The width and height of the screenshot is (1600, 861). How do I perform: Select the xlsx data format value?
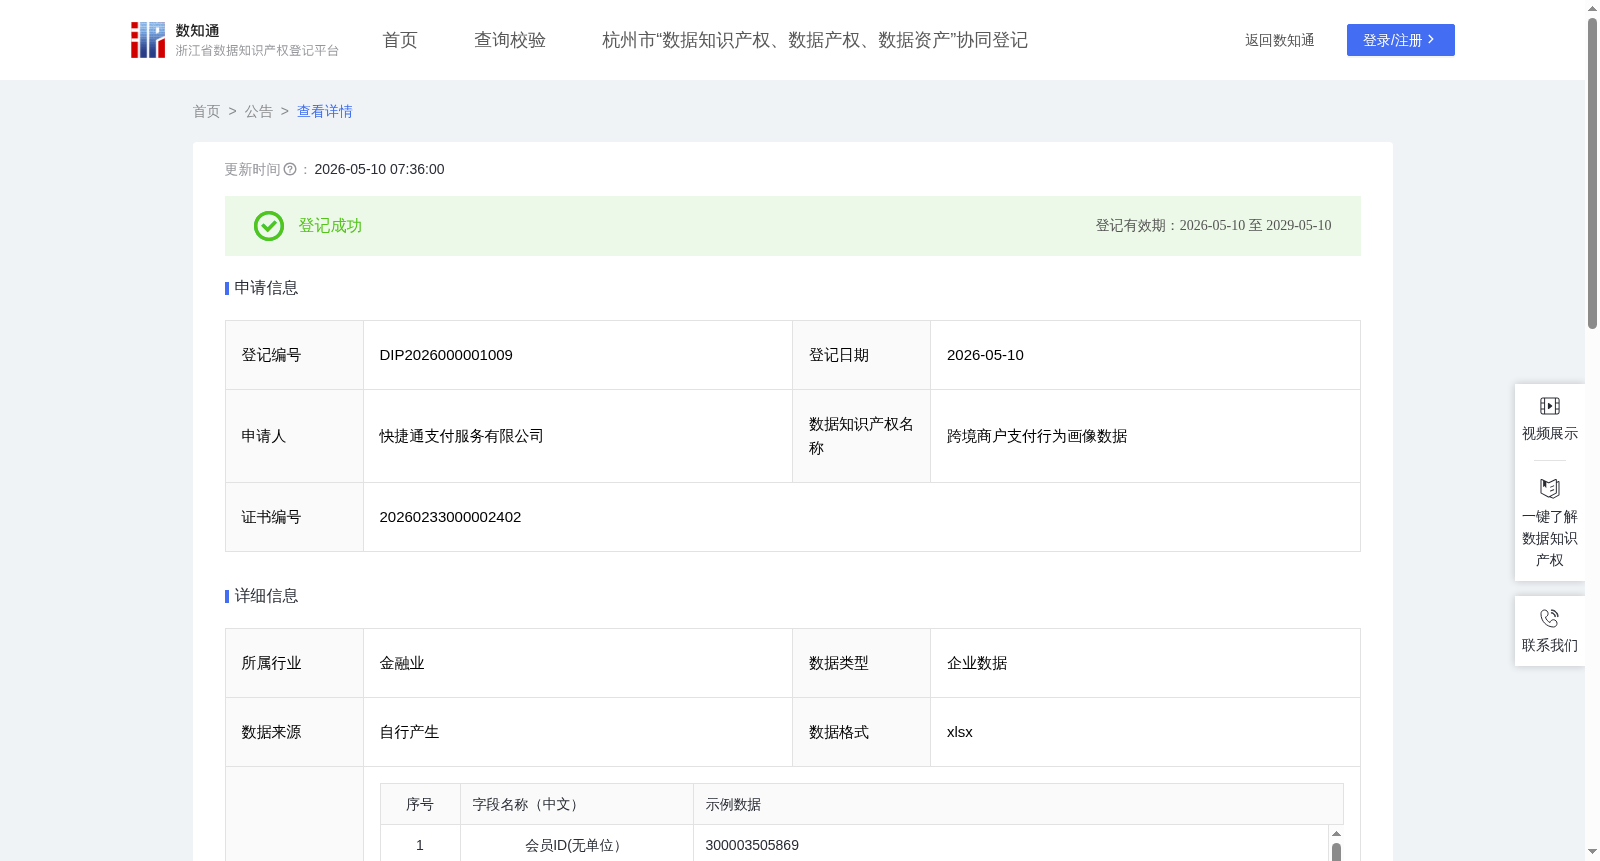coord(960,732)
